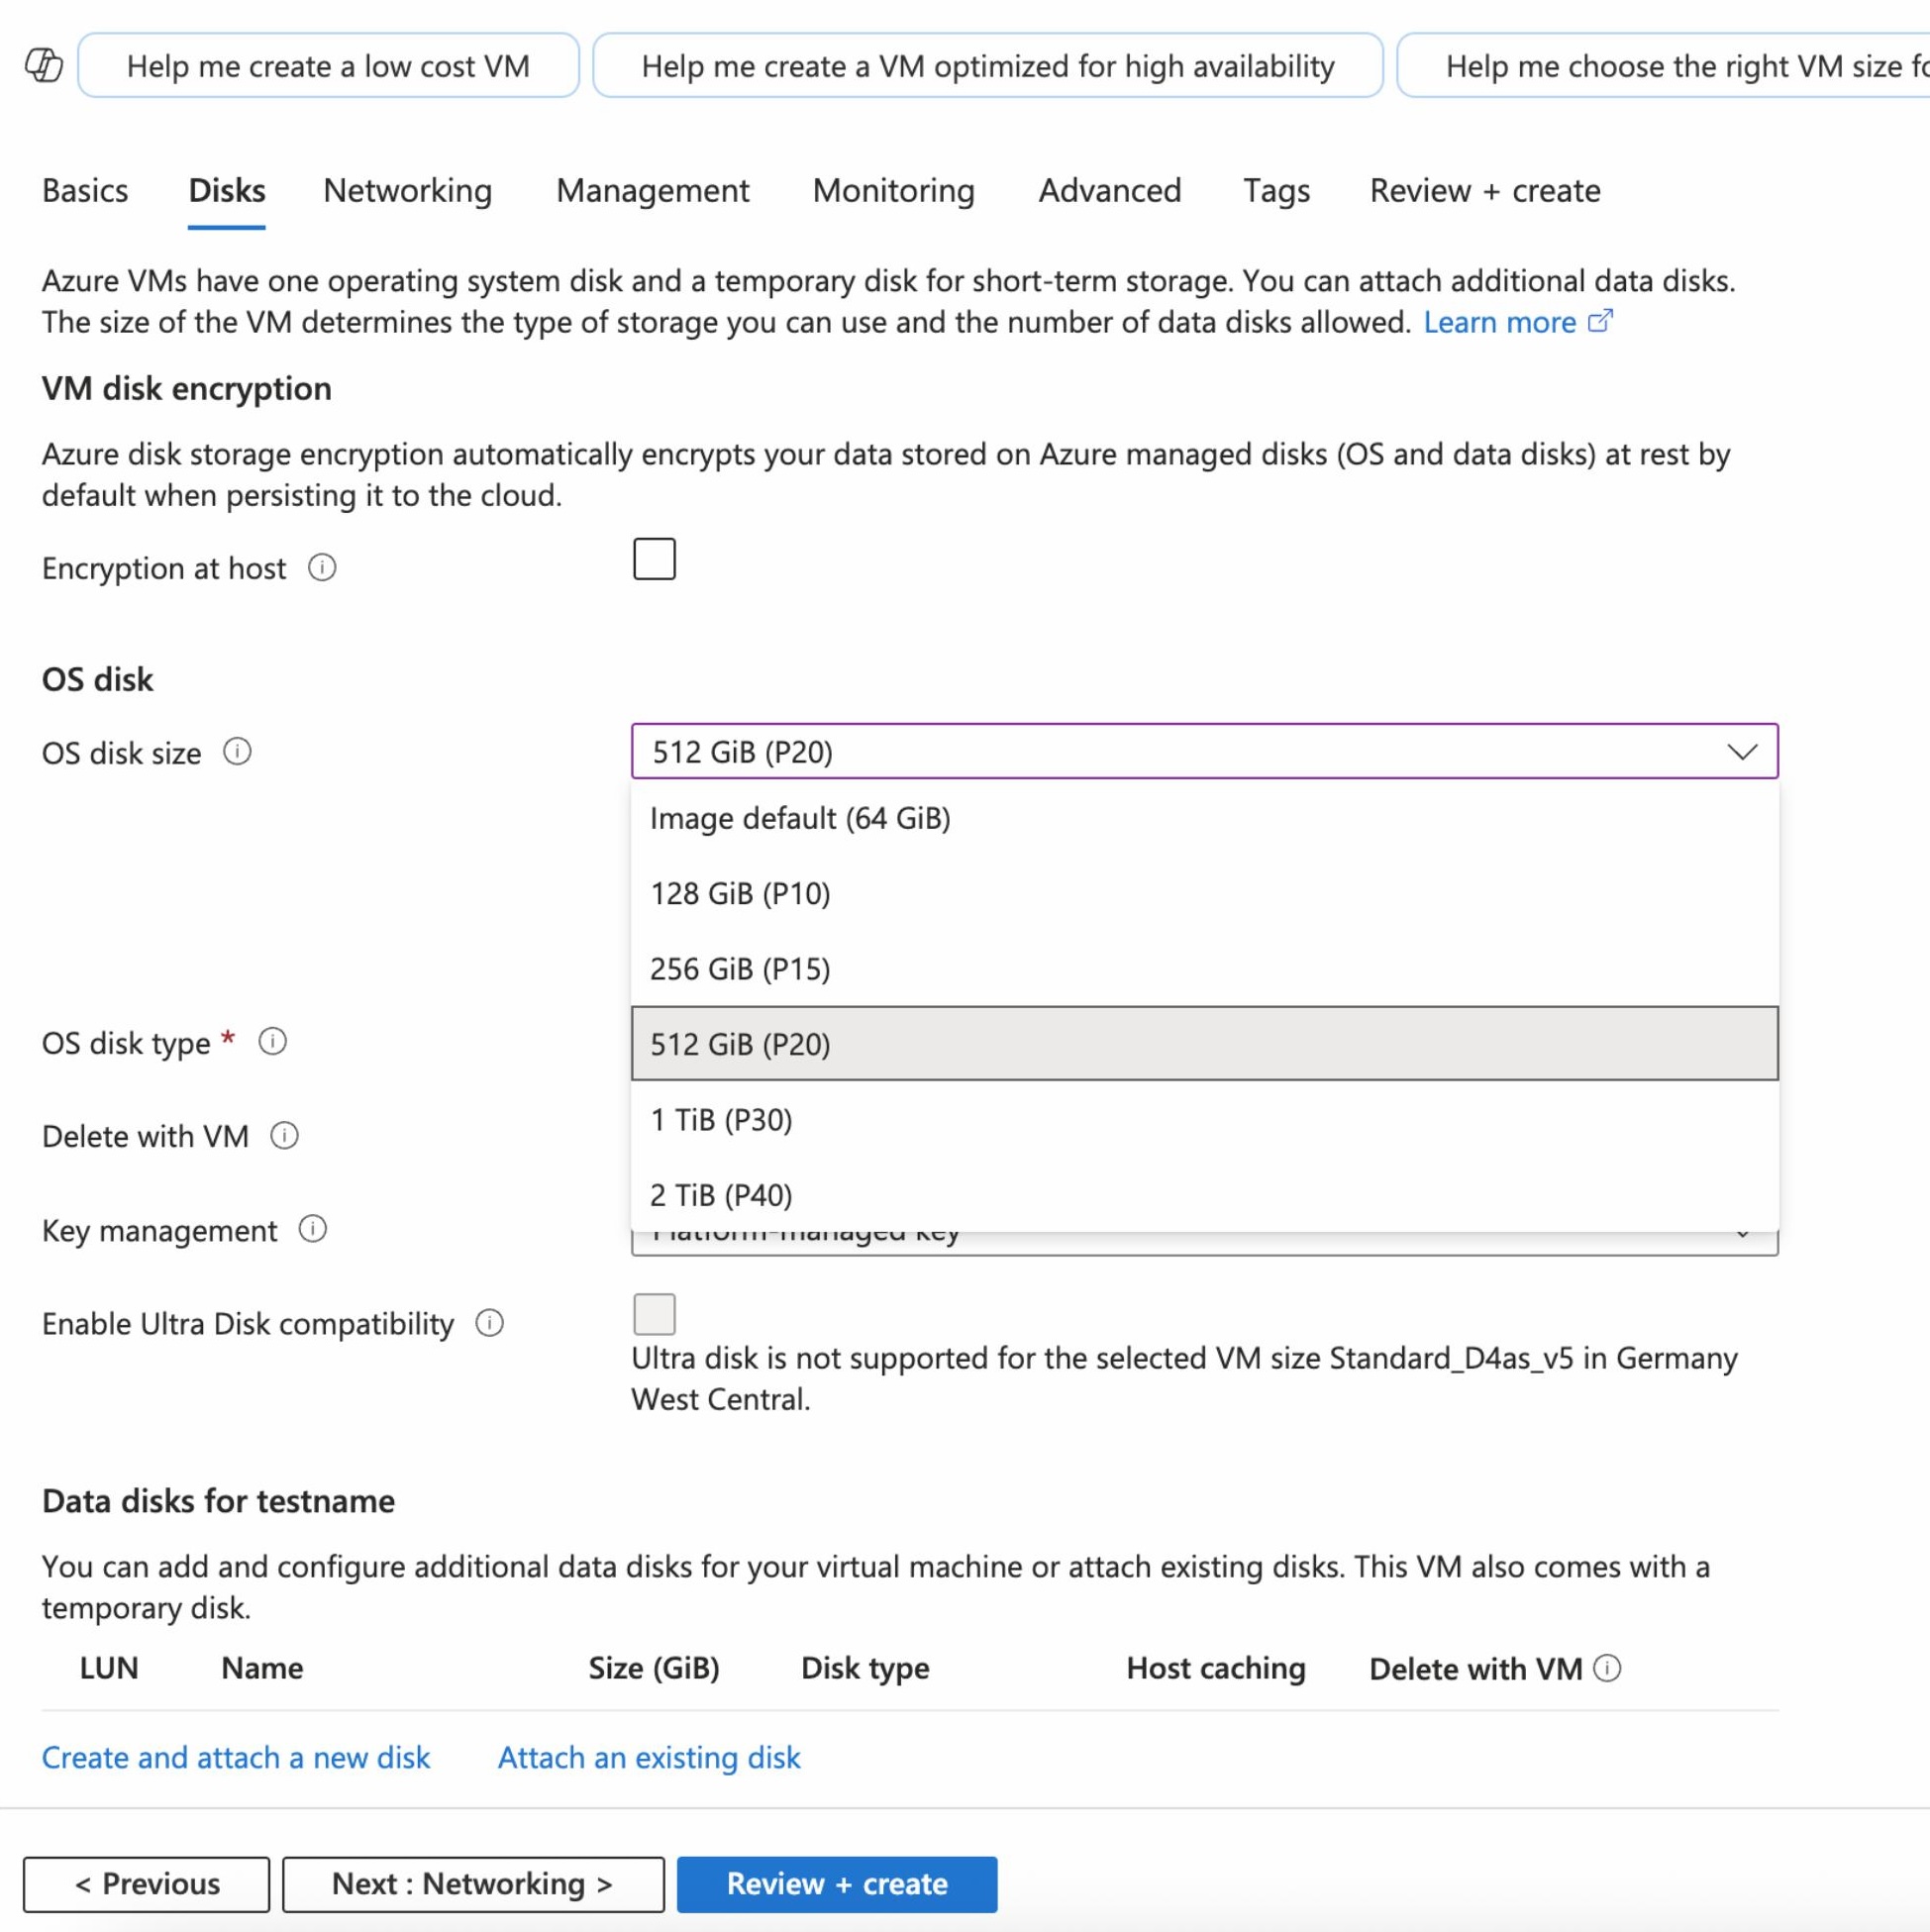Go to the Networking tab
1930x1932 pixels.
[408, 190]
